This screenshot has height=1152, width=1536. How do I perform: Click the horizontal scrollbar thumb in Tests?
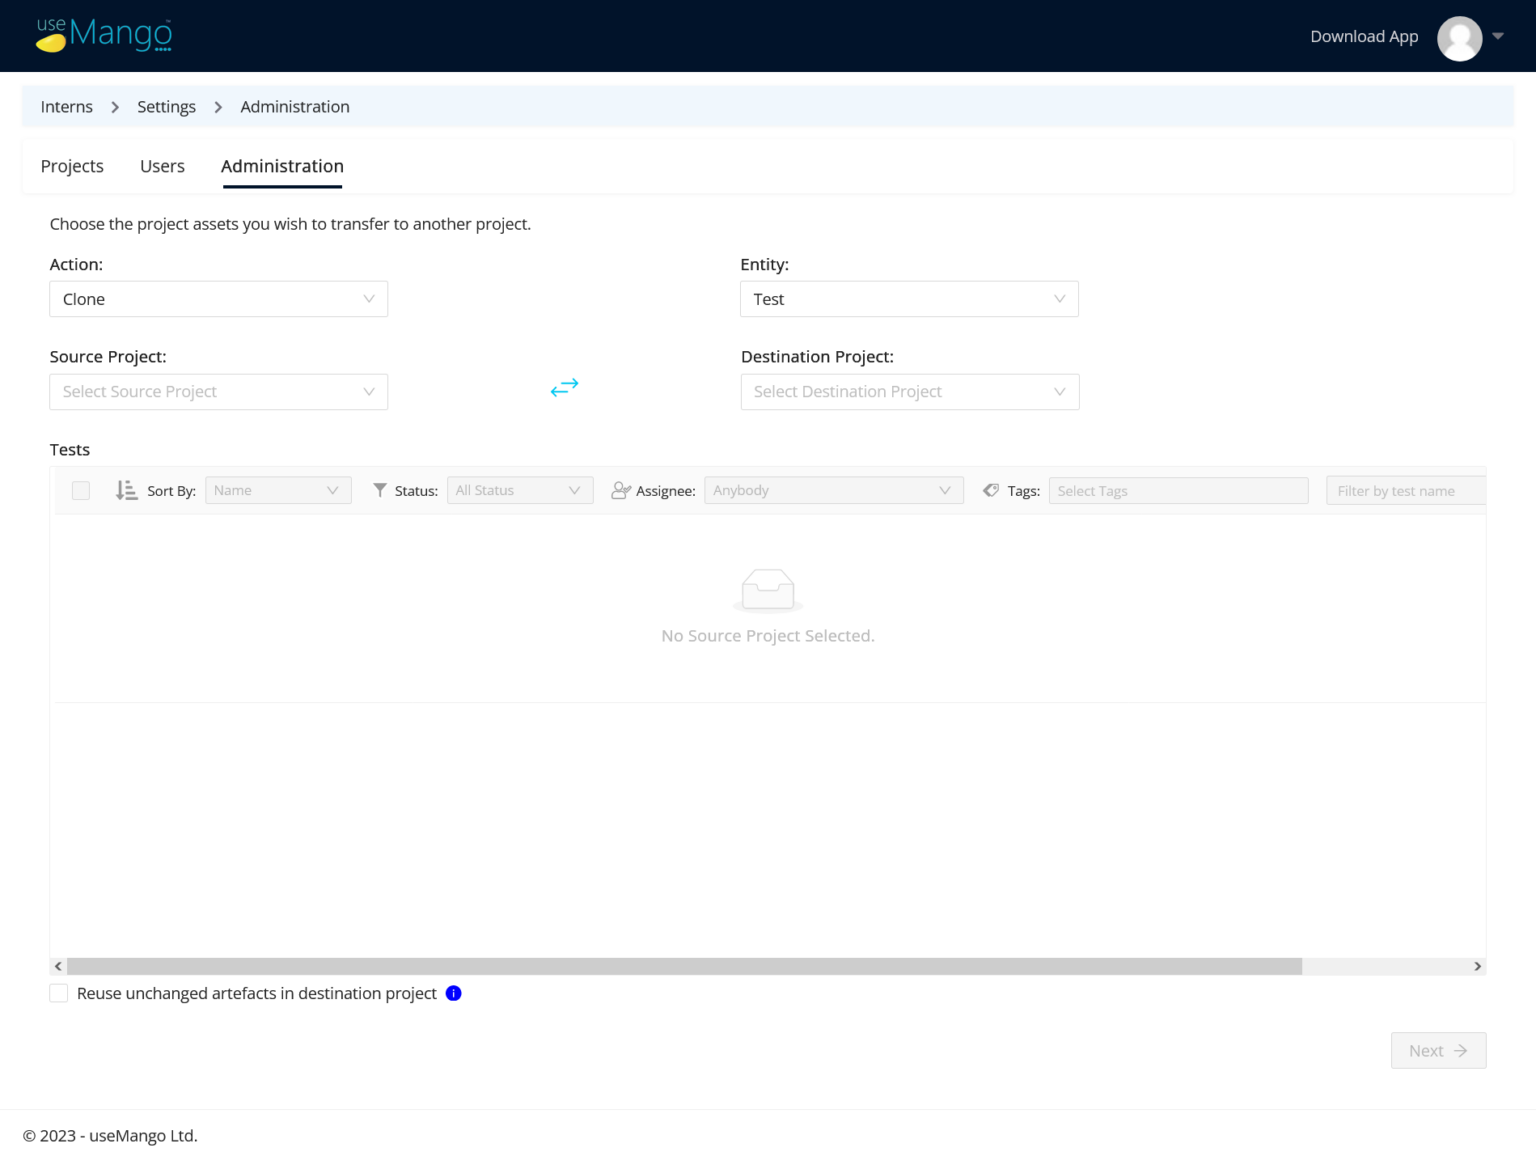point(684,966)
